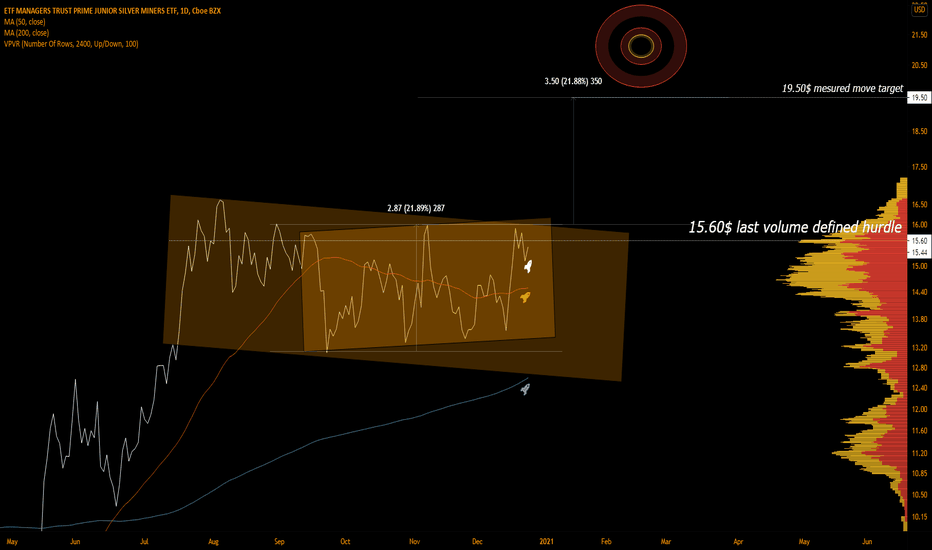Click the red concentric circles target drawing
This screenshot has width=932, height=550.
click(x=641, y=46)
